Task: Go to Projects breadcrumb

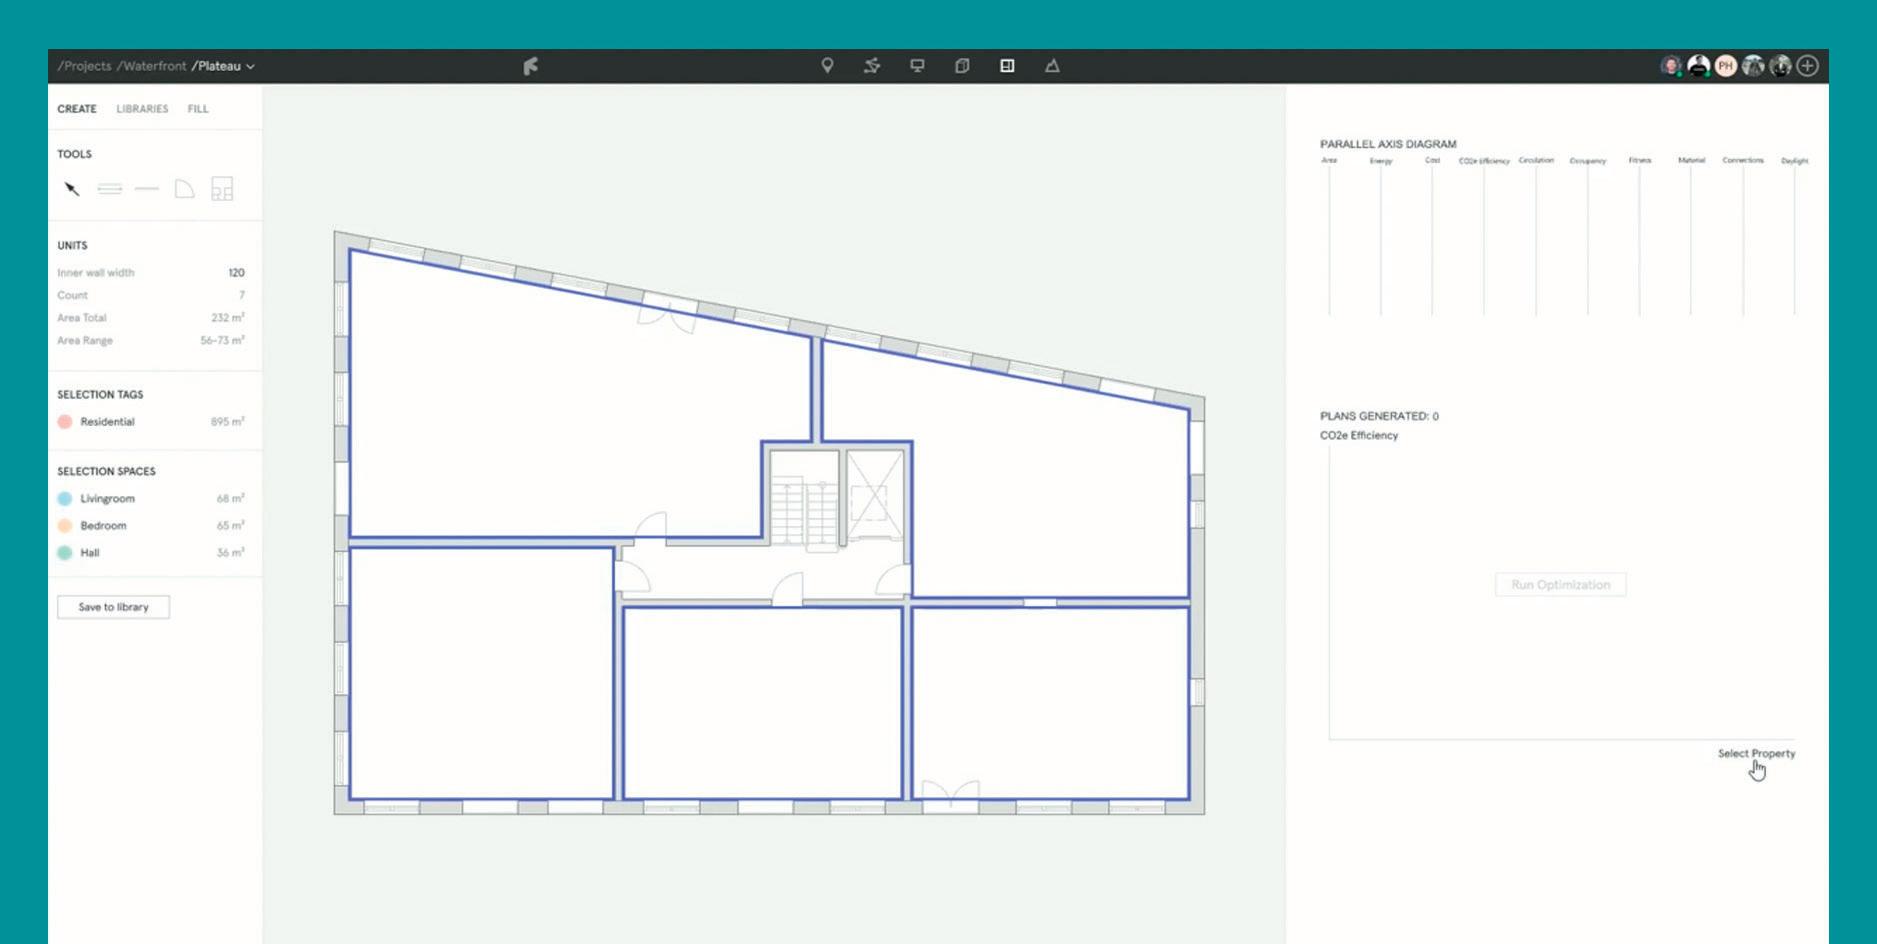Action: [x=84, y=66]
